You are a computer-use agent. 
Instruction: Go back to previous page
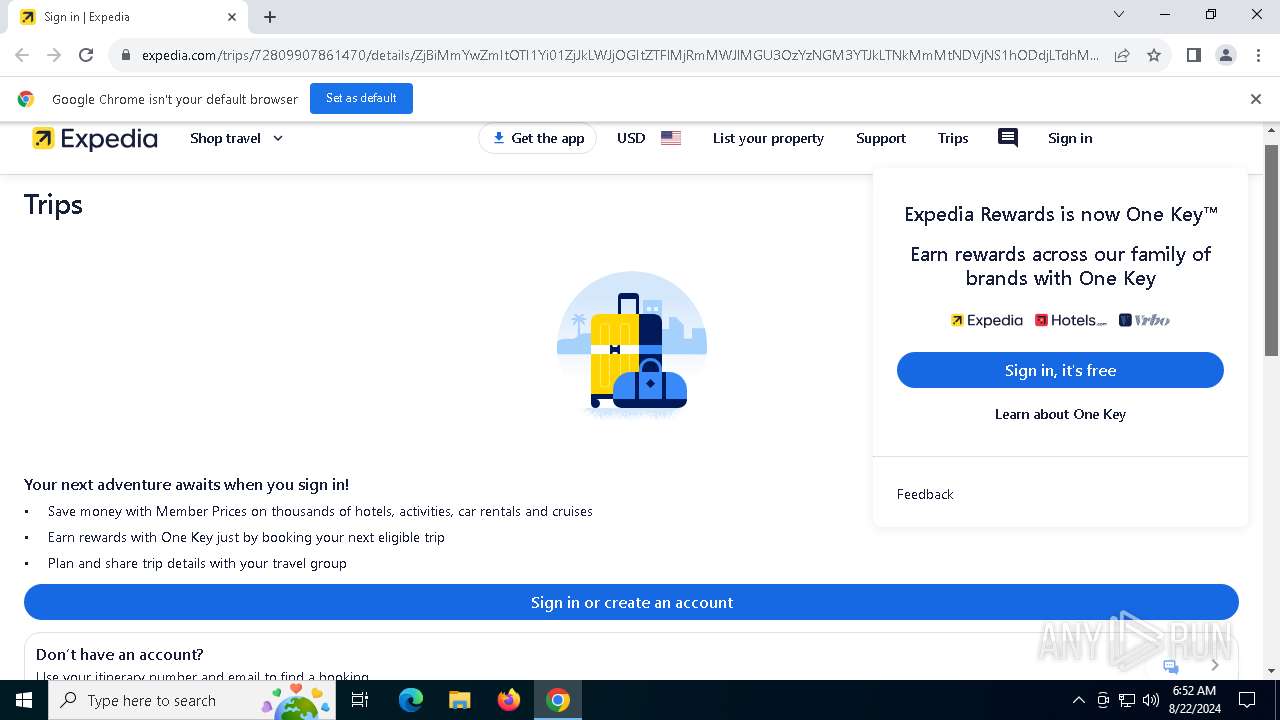tap(22, 55)
